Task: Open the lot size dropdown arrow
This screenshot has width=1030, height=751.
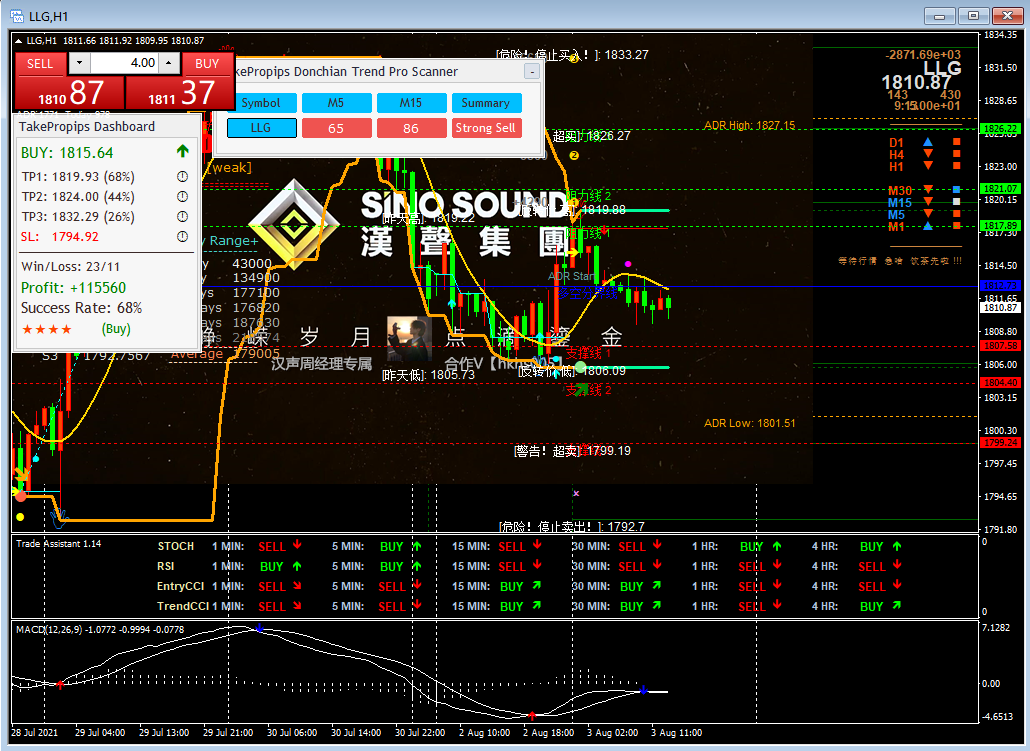Action: point(79,63)
